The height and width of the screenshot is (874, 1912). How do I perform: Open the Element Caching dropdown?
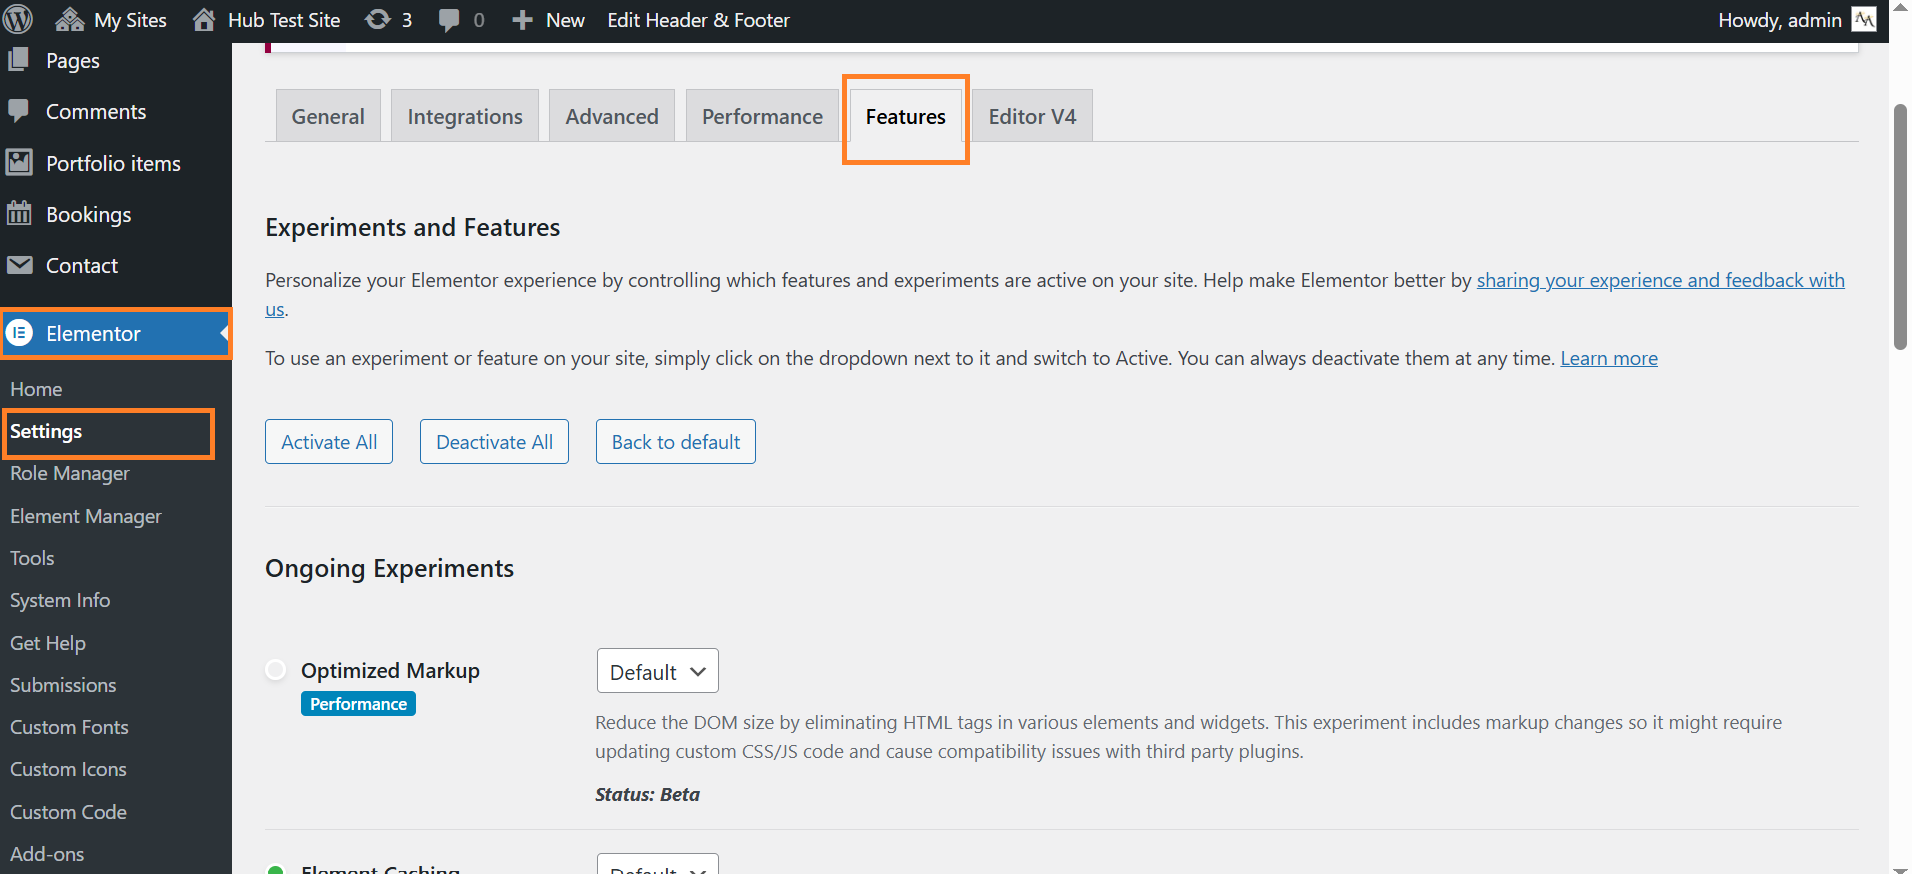tap(658, 864)
